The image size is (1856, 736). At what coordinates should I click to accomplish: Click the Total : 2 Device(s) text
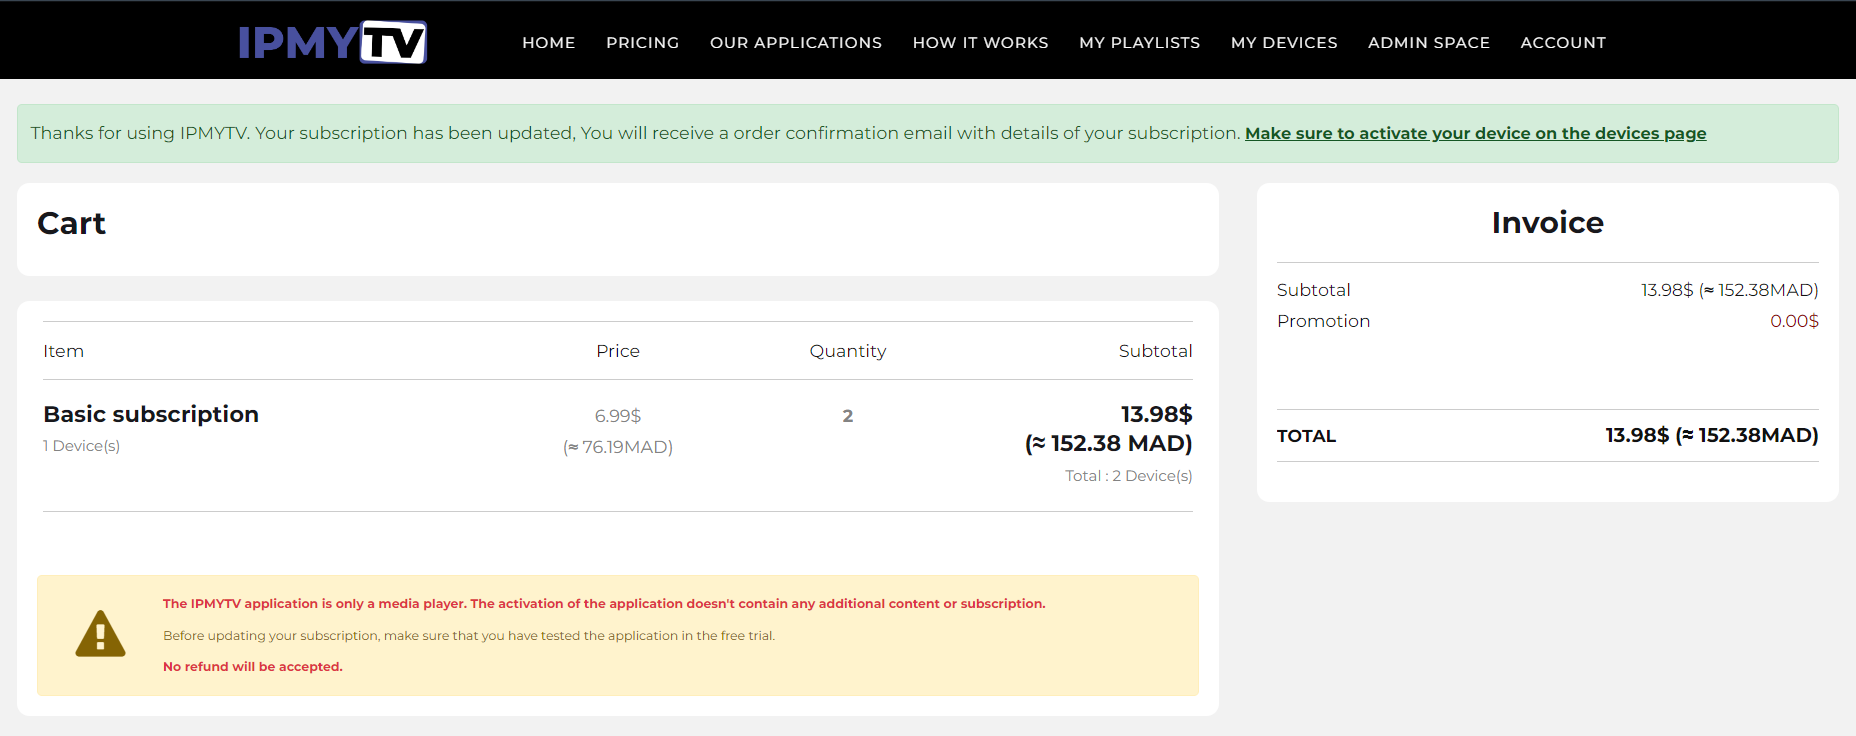(x=1128, y=476)
